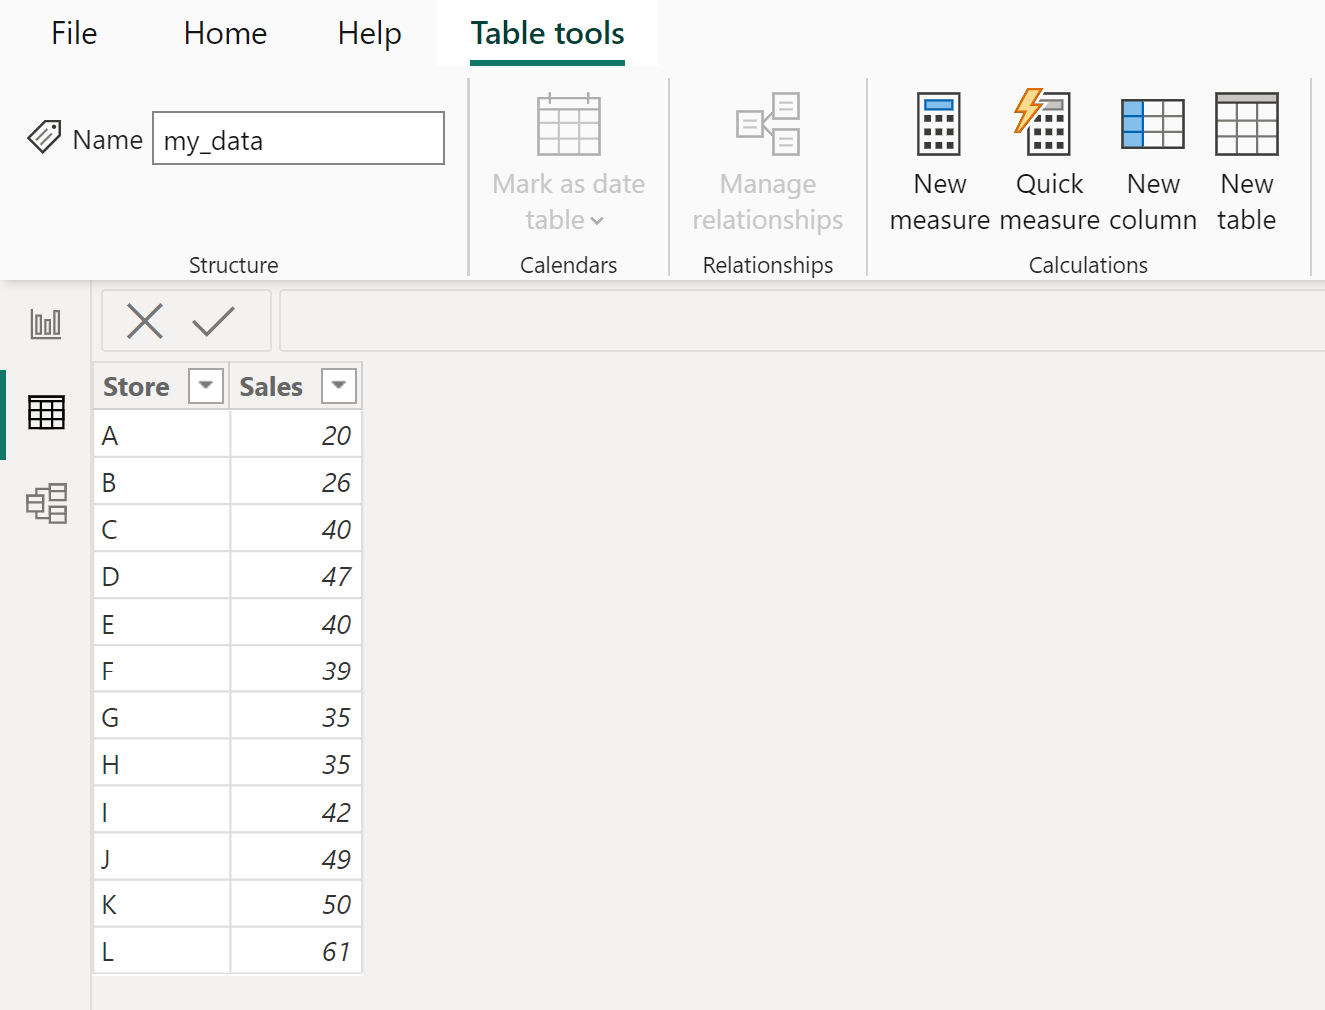Expand the Mark as date table chevron
The image size is (1325, 1010).
point(599,221)
